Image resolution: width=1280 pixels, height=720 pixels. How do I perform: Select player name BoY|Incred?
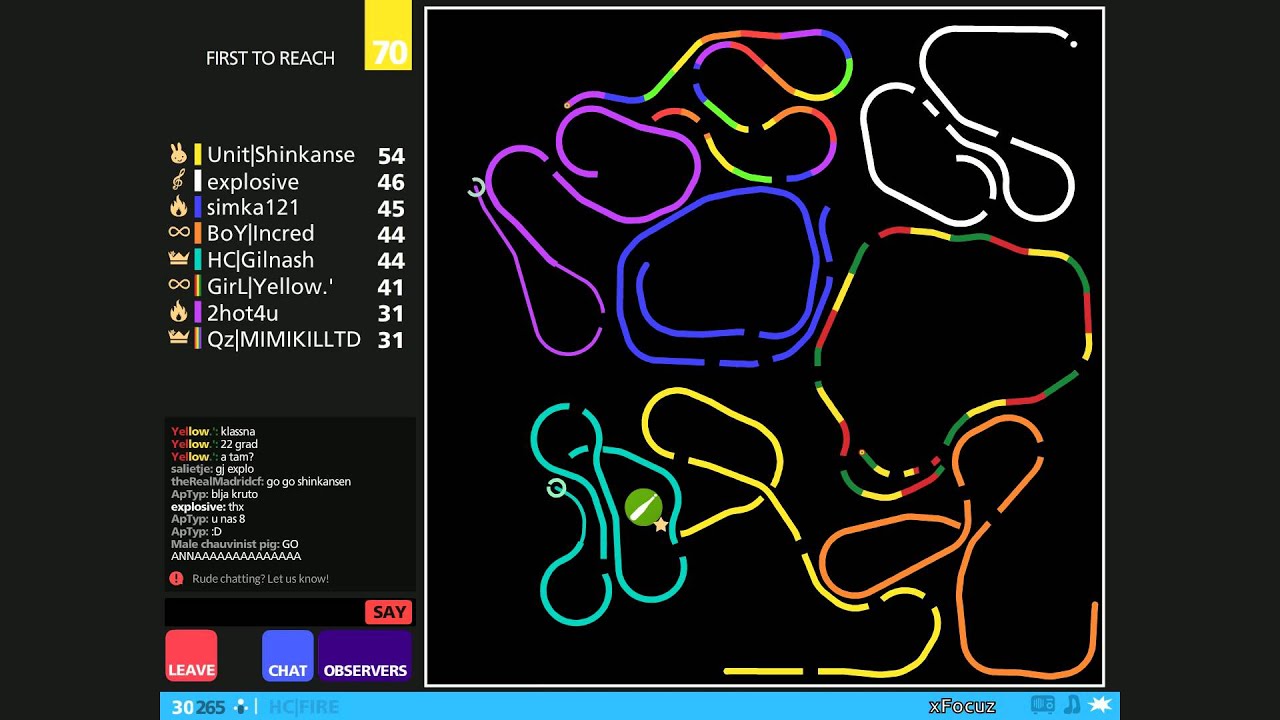click(261, 234)
